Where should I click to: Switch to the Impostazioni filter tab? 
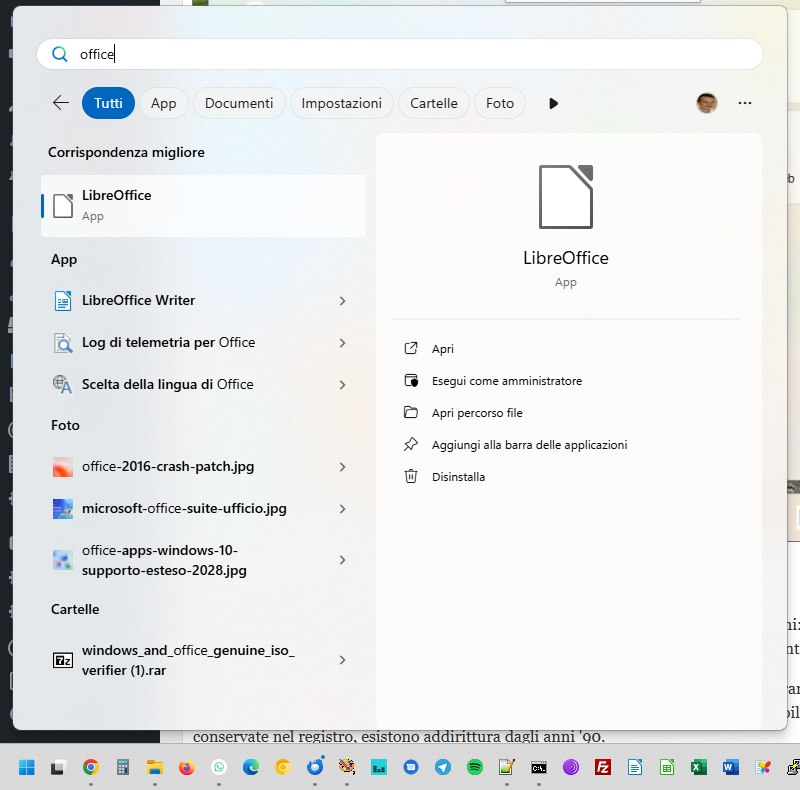pos(345,103)
